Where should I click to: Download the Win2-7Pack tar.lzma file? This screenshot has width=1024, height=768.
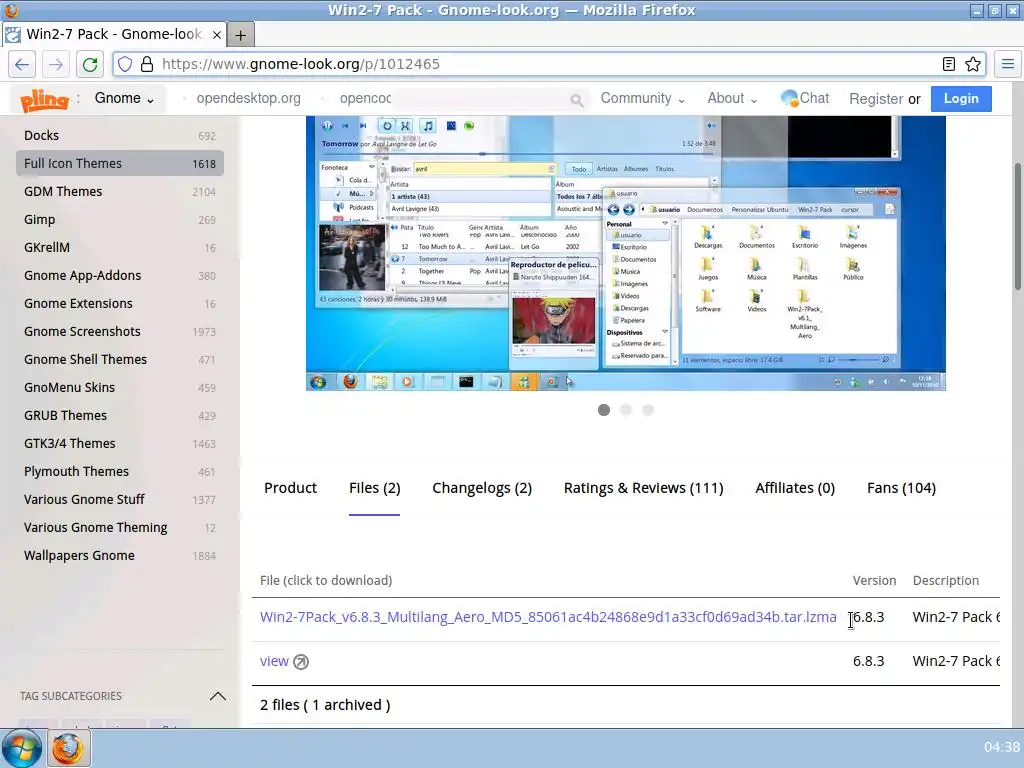[548, 617]
